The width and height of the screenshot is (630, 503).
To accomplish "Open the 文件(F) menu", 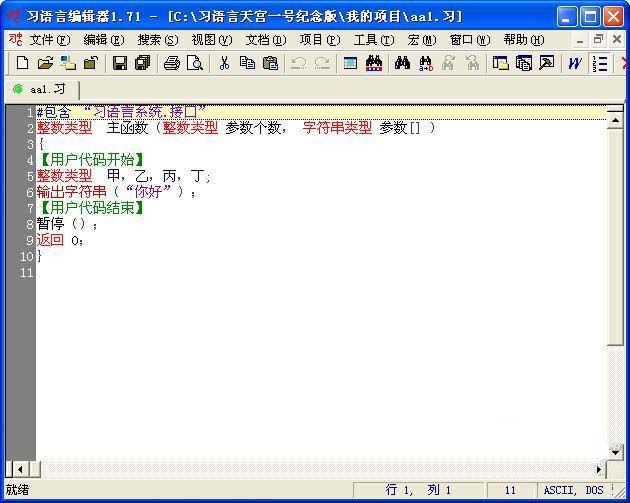I will tap(50, 40).
